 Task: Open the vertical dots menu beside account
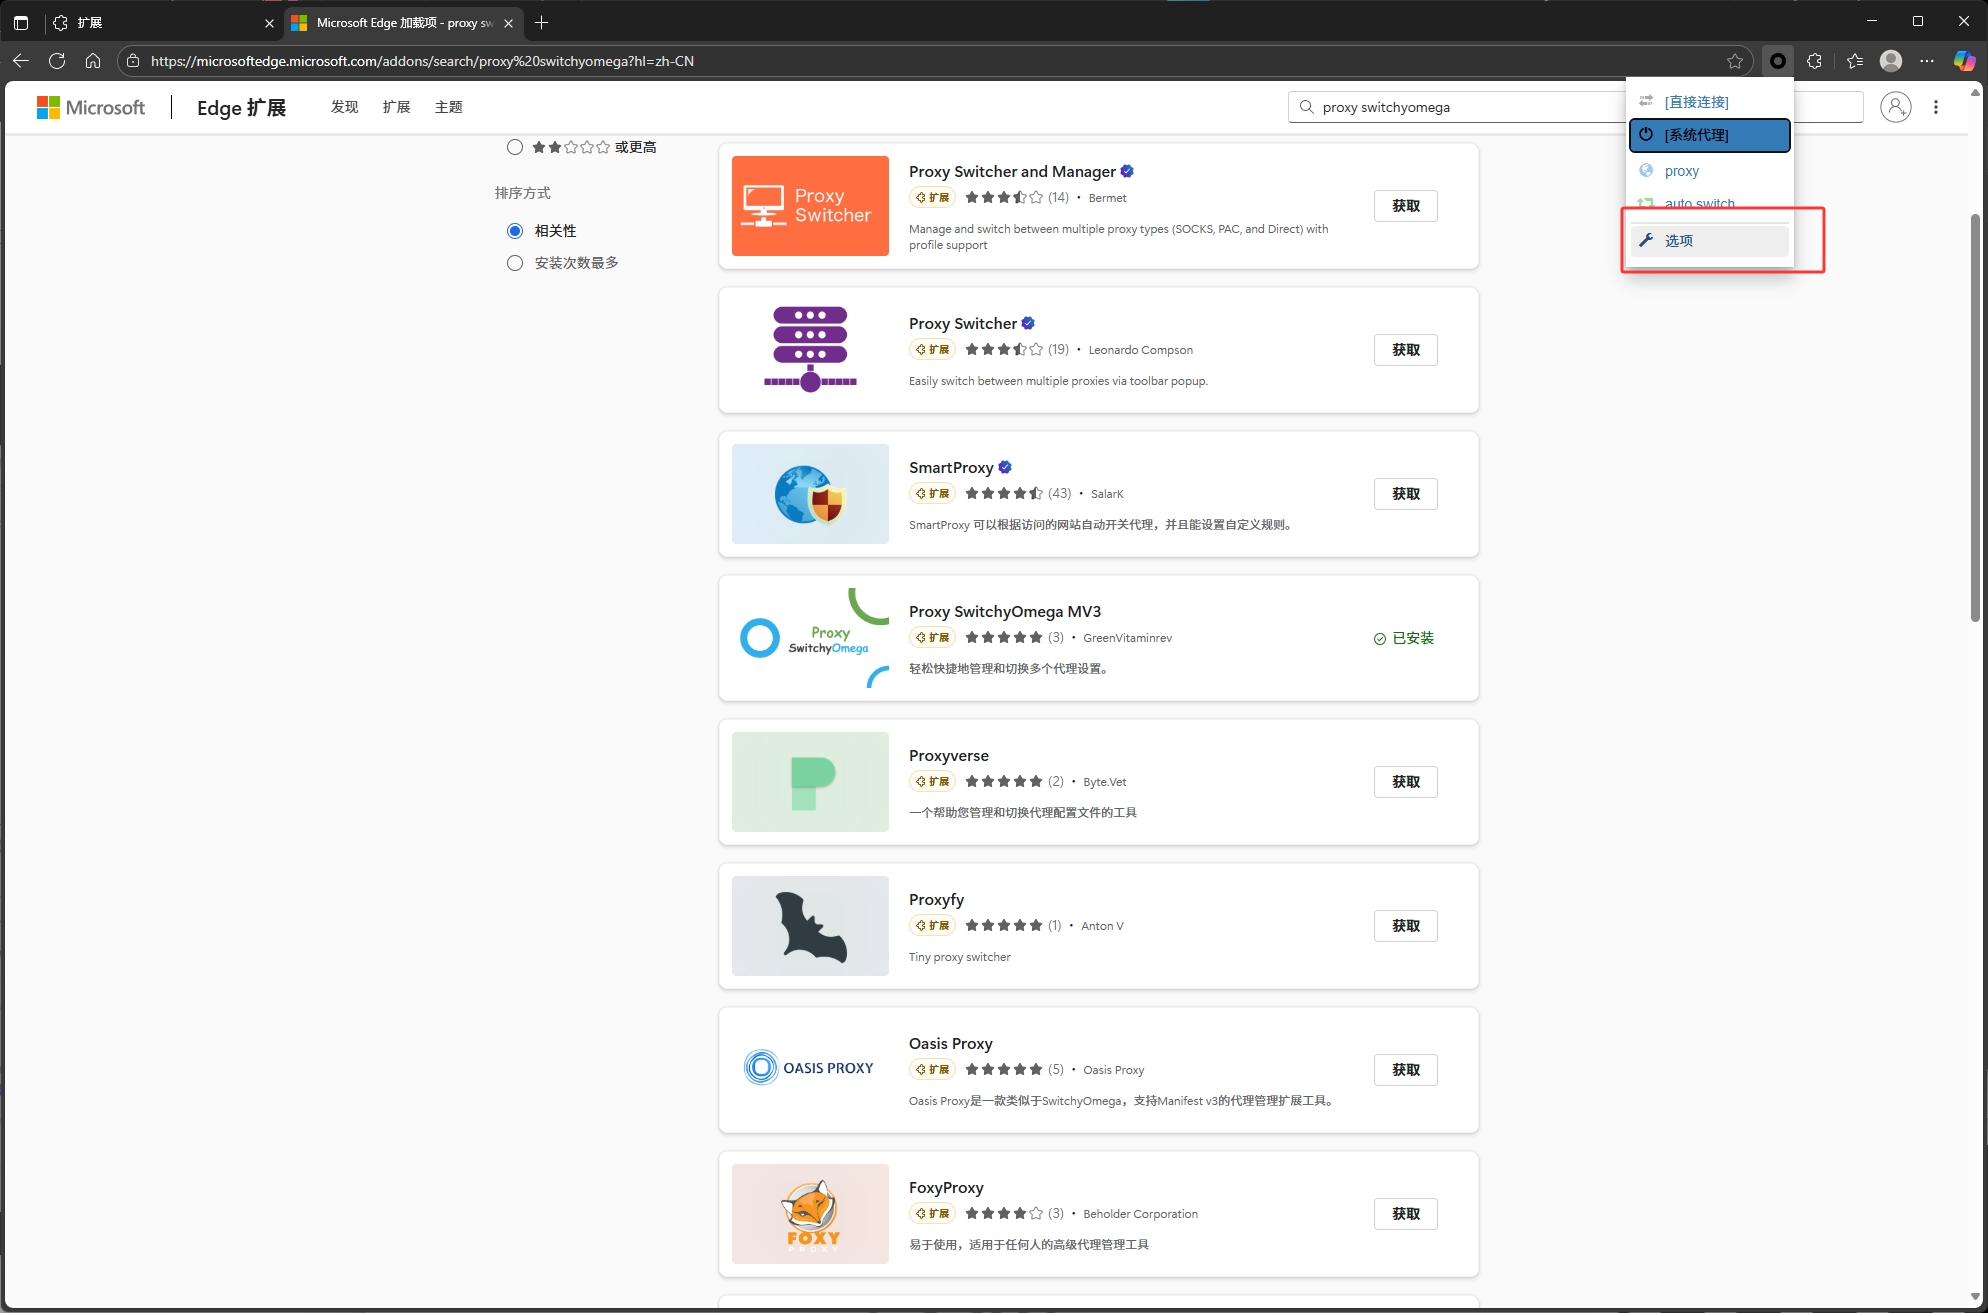point(1936,107)
